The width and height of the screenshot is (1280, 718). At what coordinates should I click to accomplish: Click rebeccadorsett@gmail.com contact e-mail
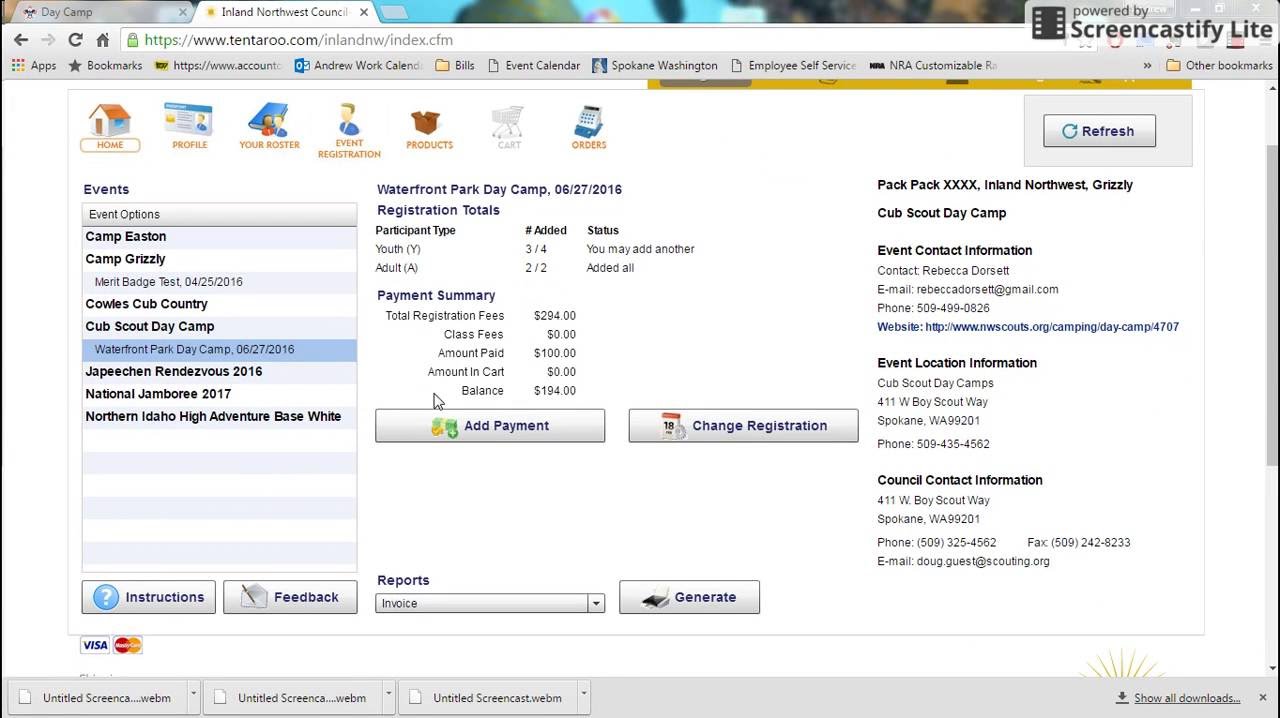pyautogui.click(x=987, y=290)
